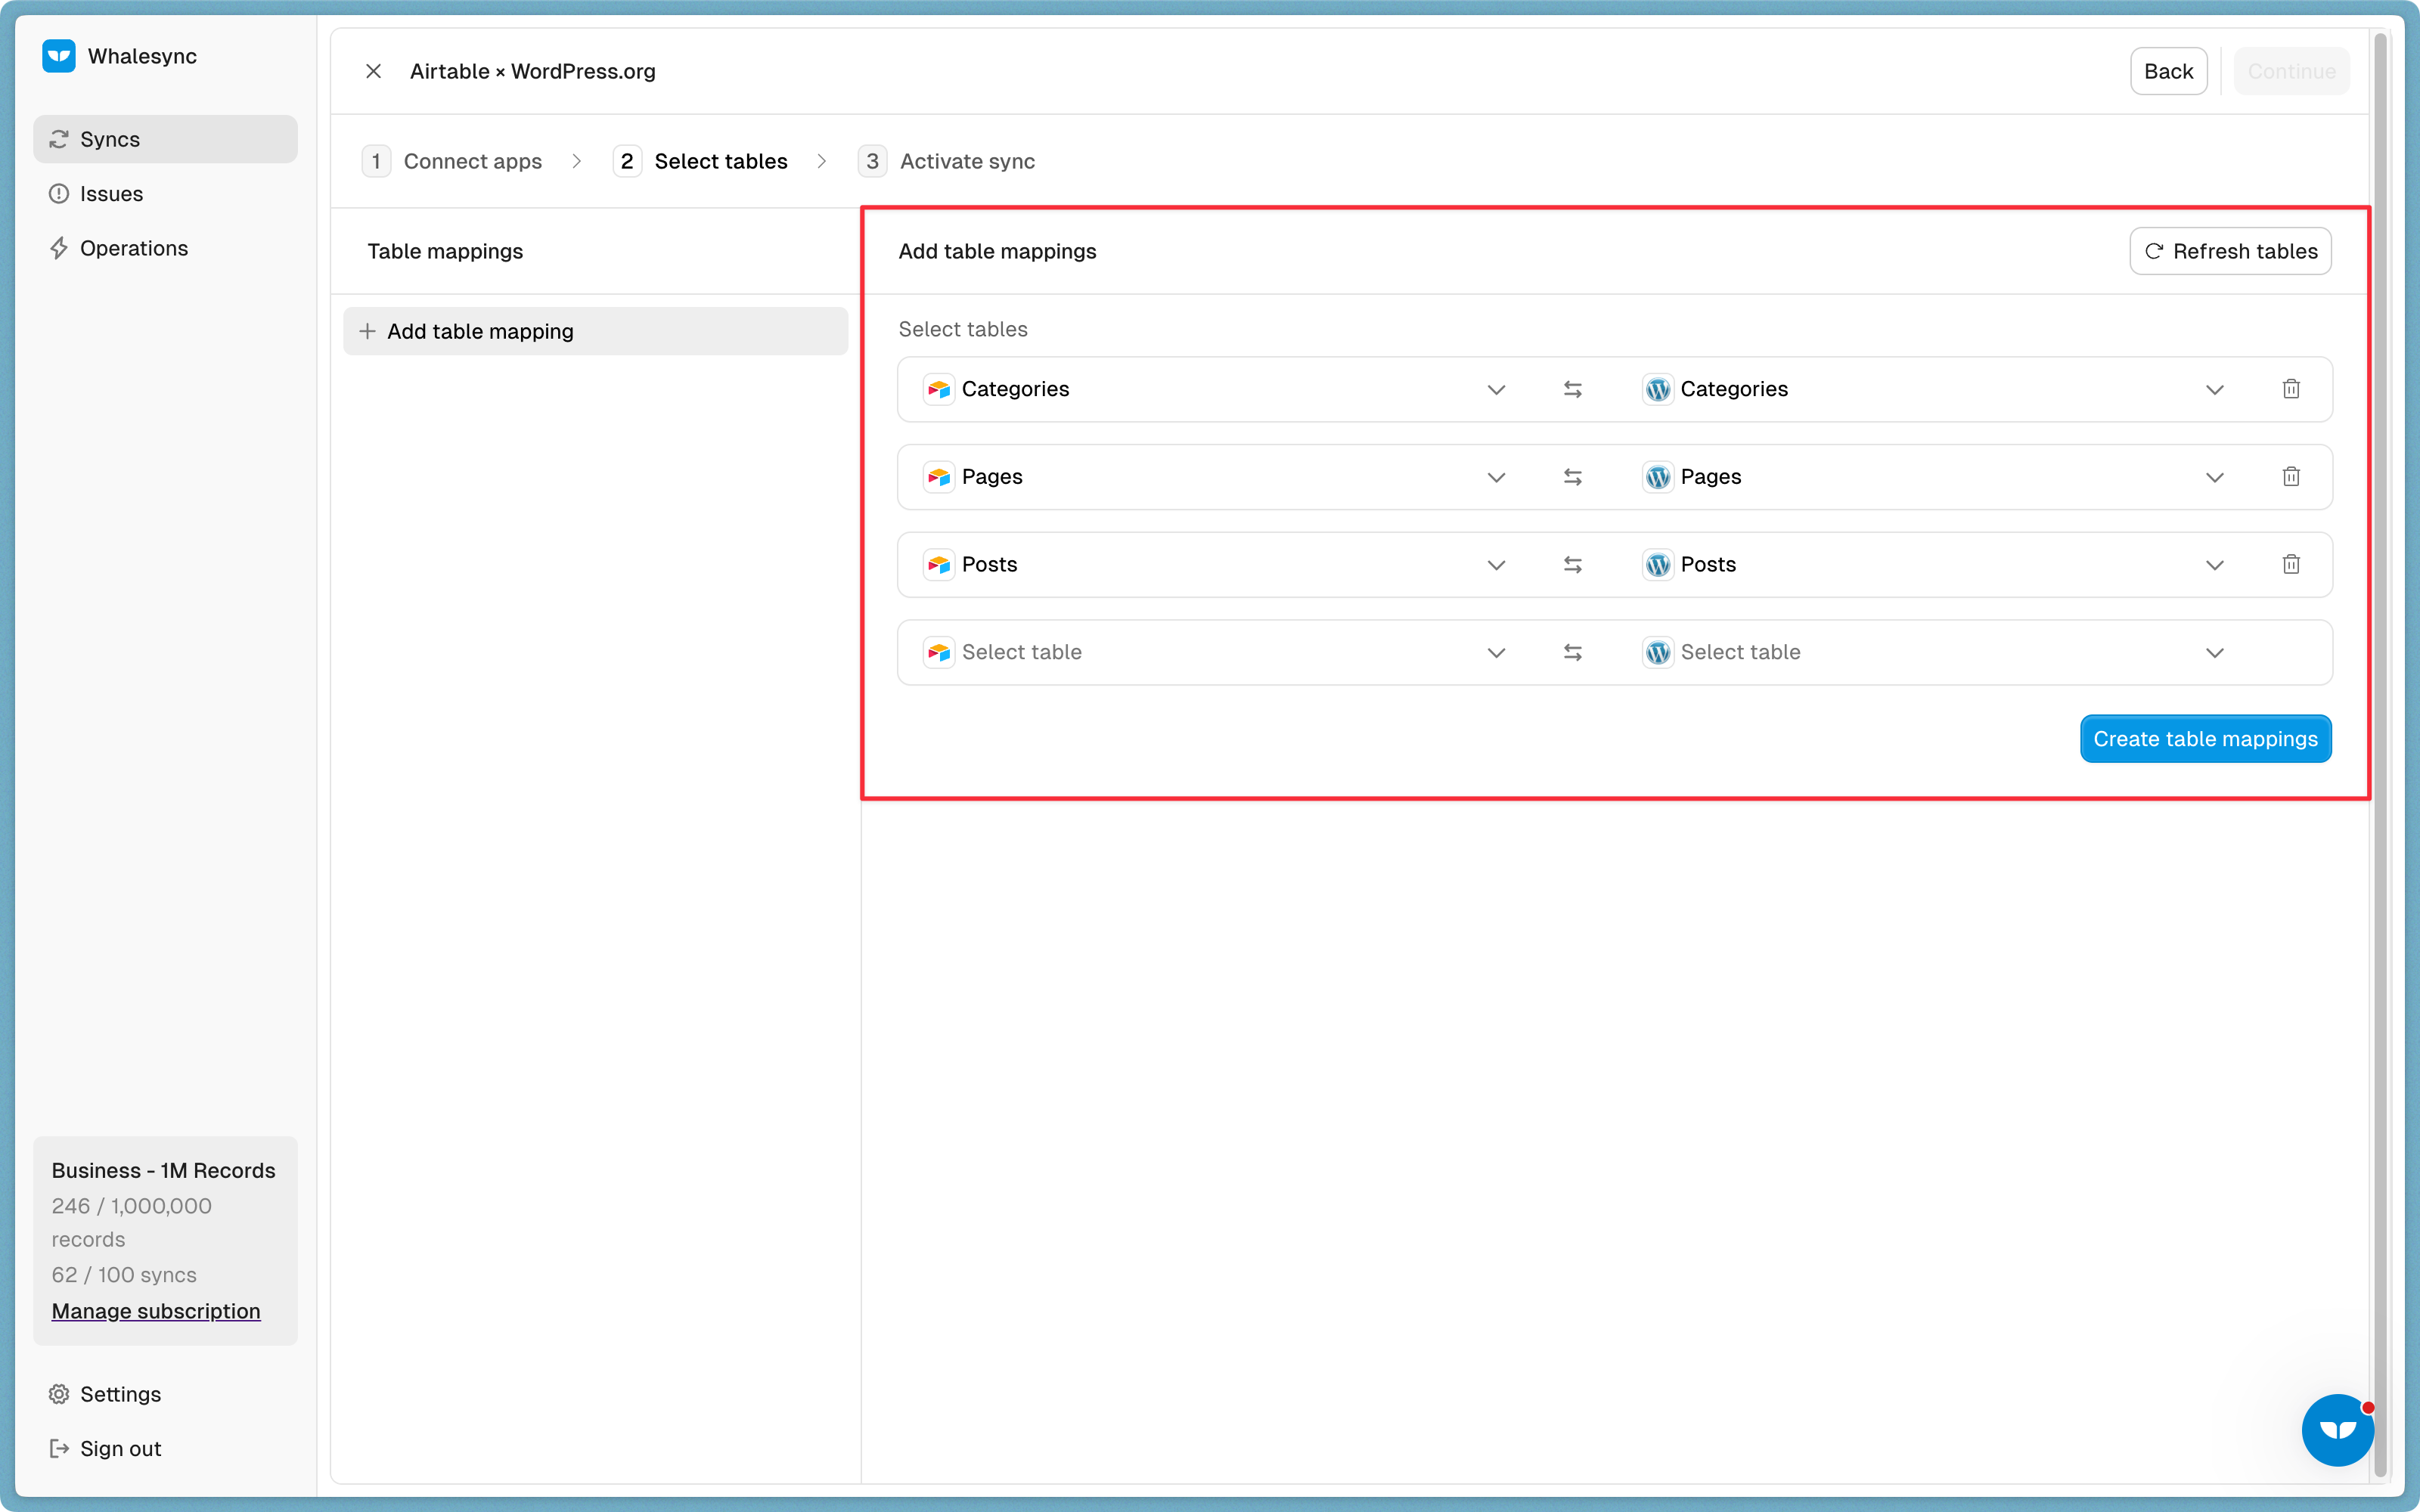Click the Back button

[x=2168, y=71]
